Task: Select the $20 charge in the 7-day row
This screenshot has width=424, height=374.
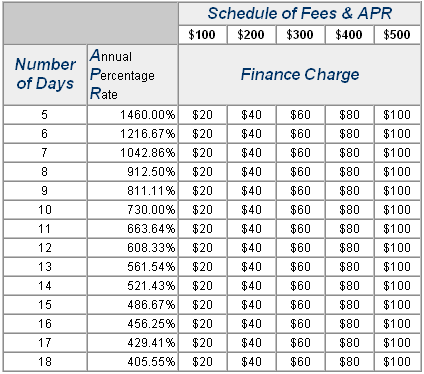Action: coord(202,153)
